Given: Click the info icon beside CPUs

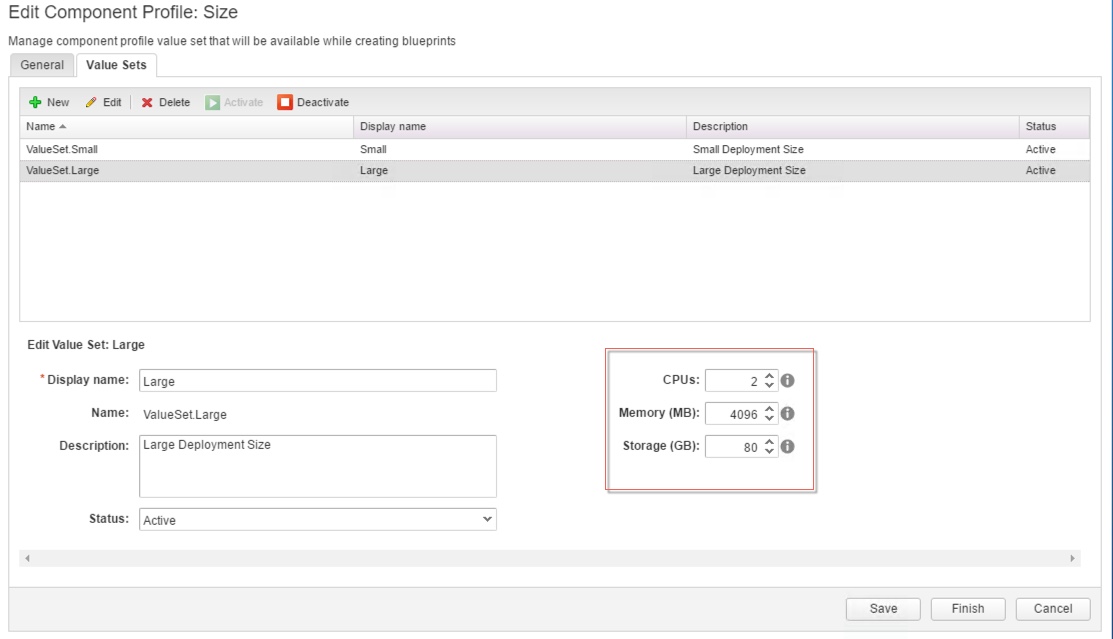Looking at the screenshot, I should (x=787, y=381).
